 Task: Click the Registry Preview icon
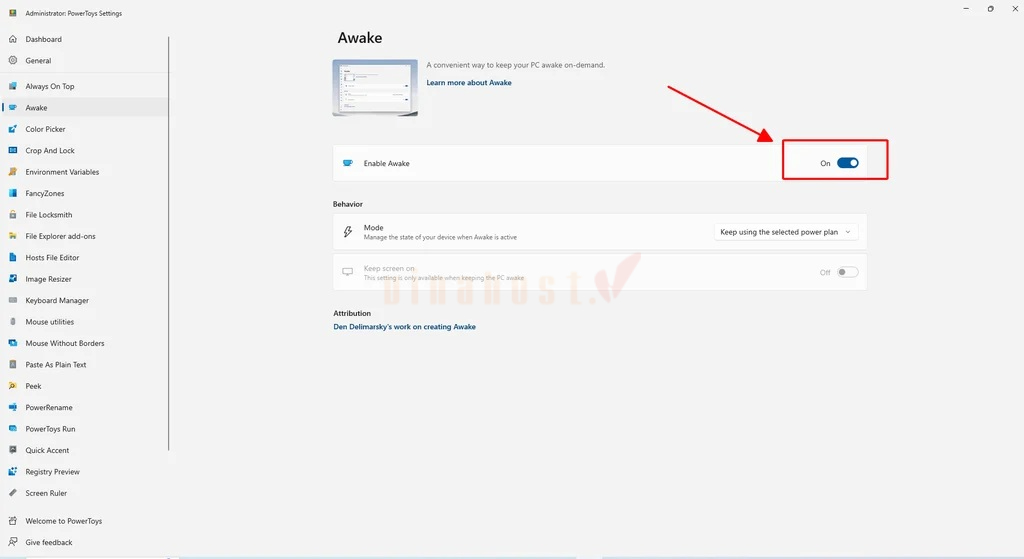[x=12, y=471]
